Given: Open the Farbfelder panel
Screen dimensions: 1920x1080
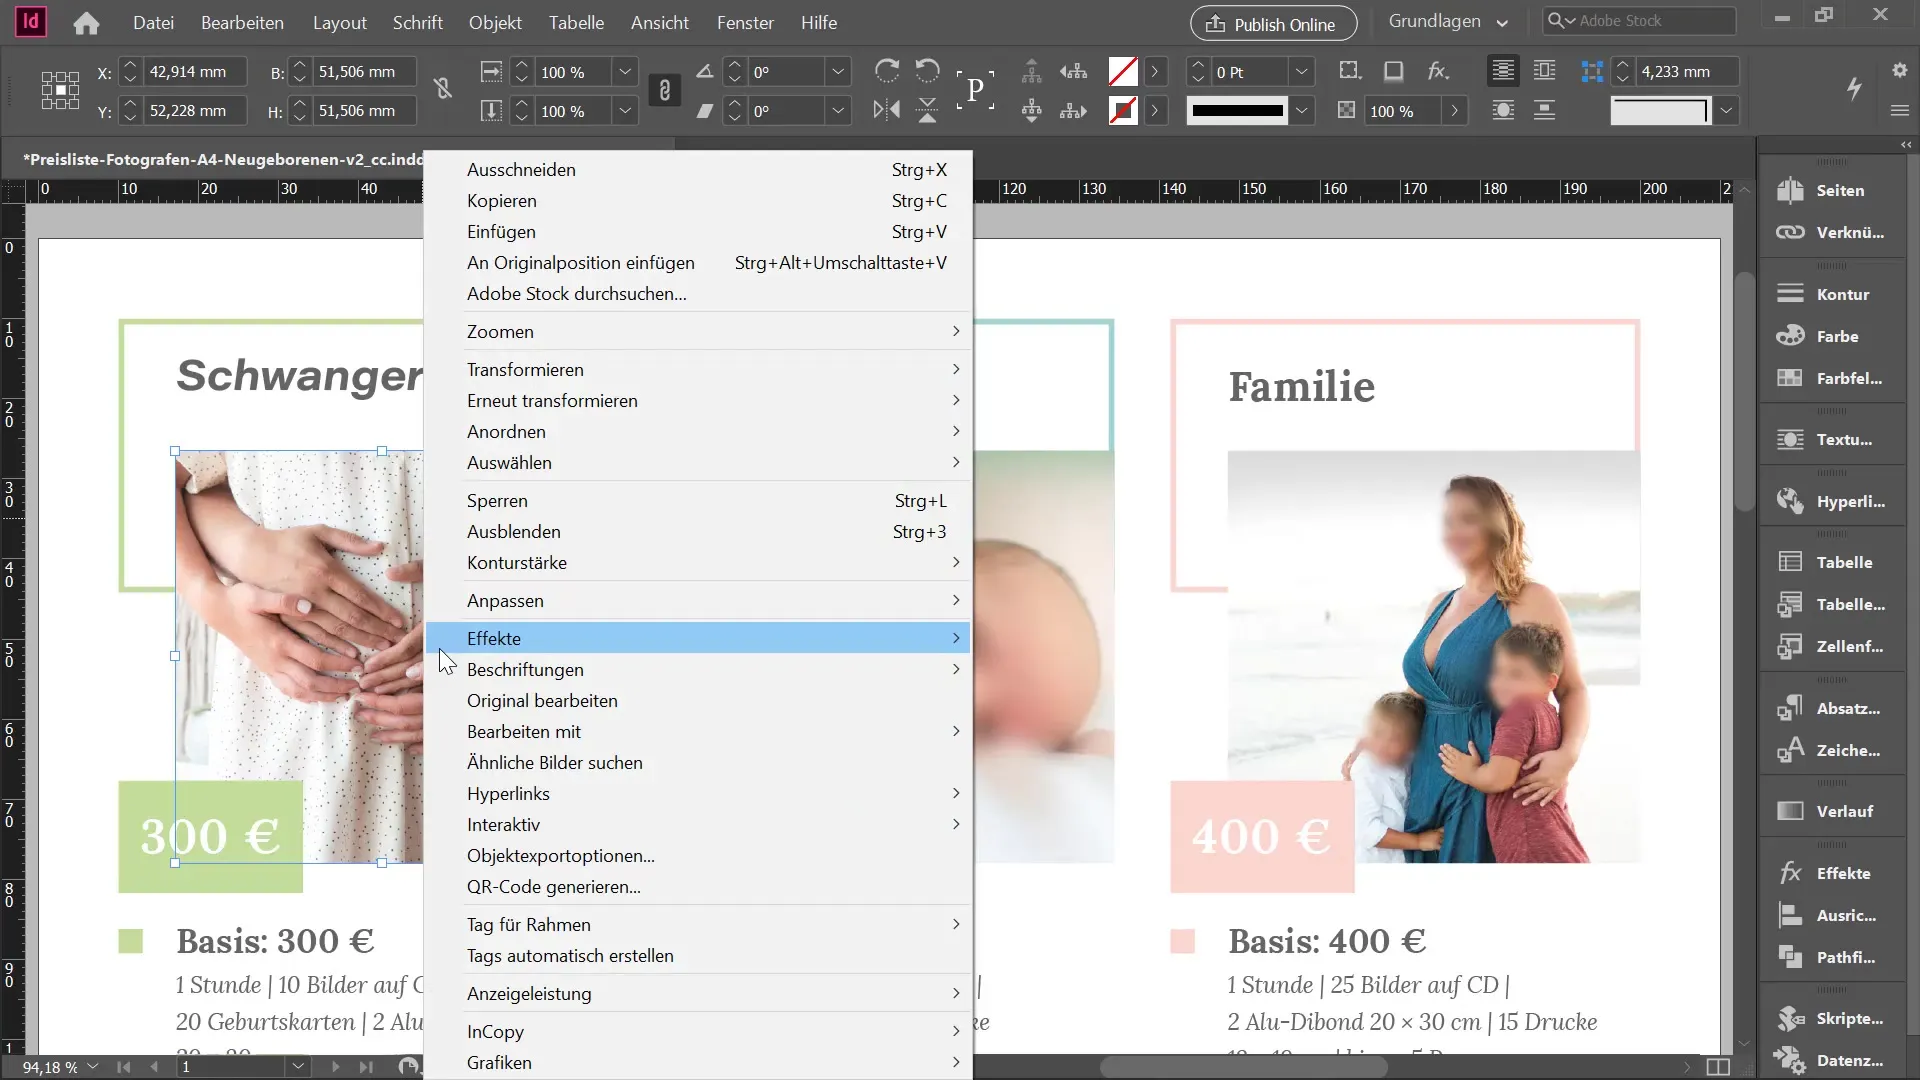Looking at the screenshot, I should [1832, 378].
